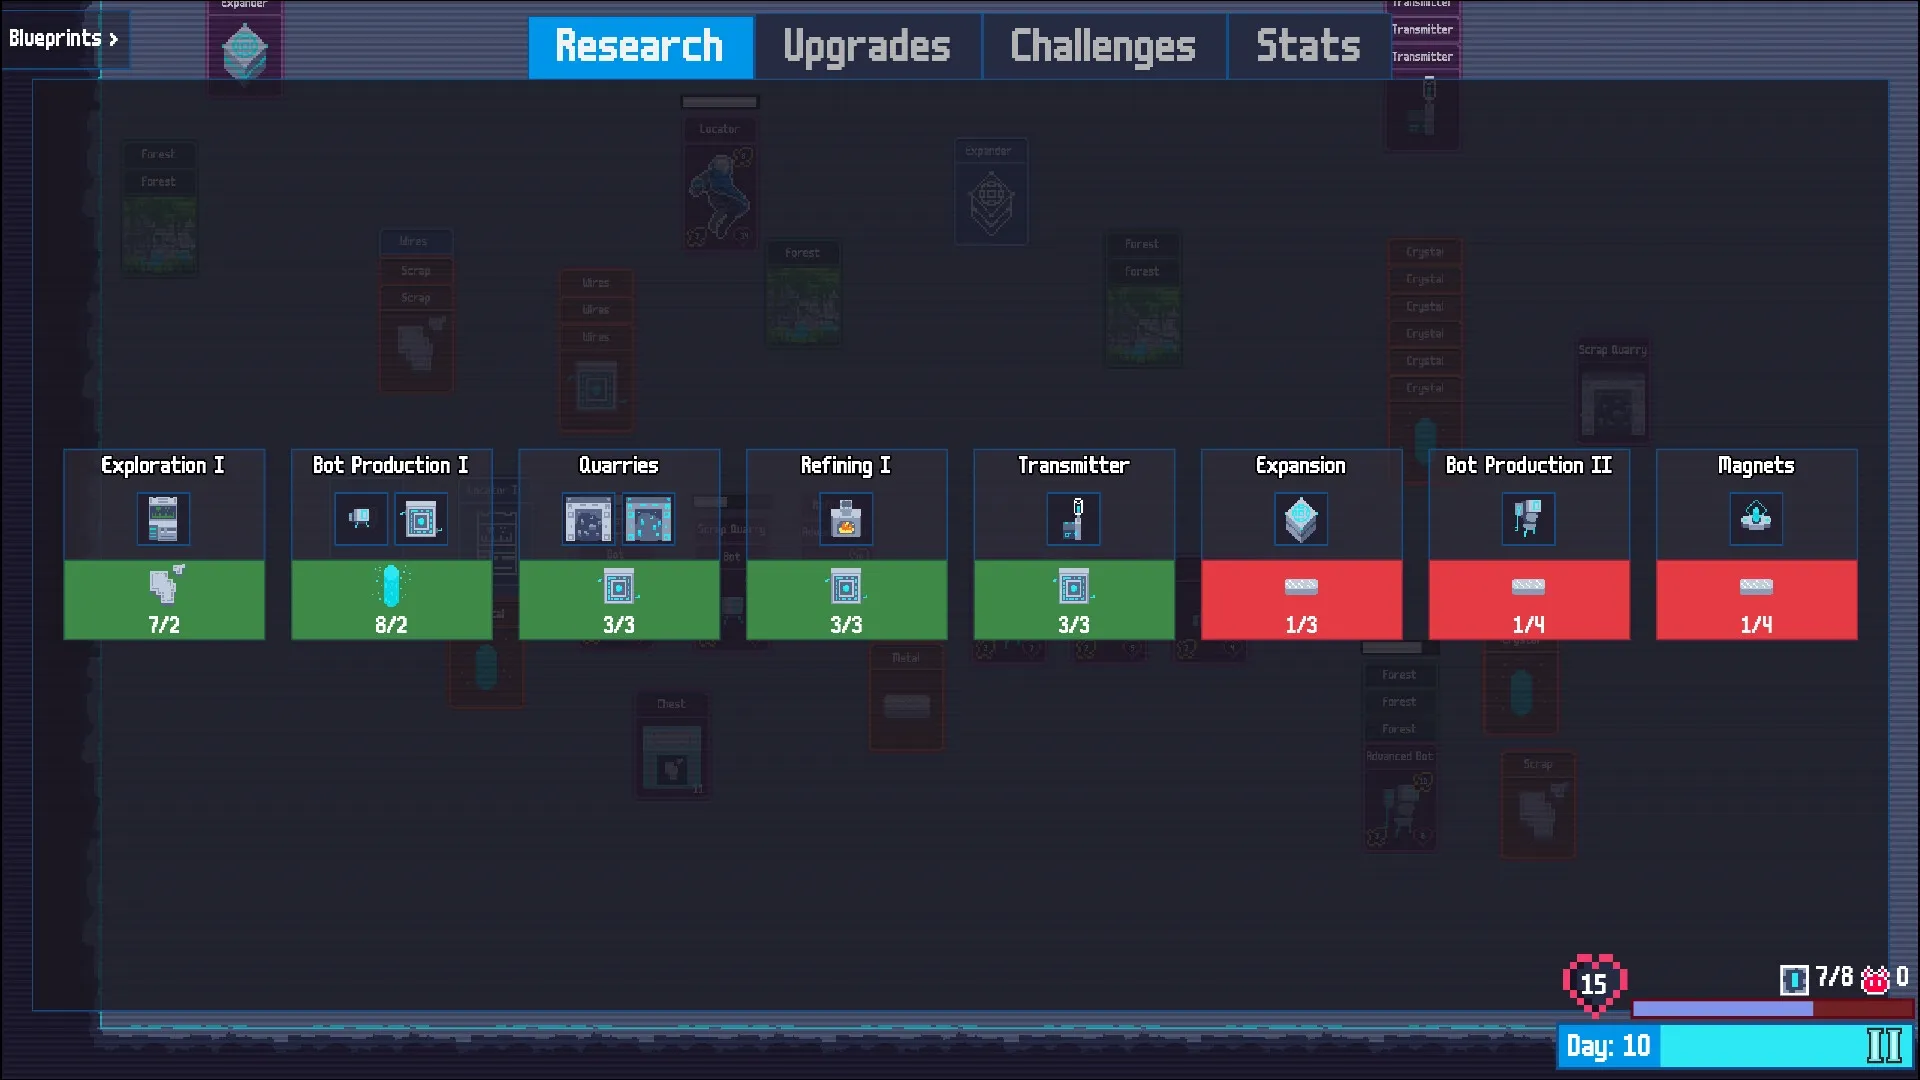Click the Day: 10 progress bar
The width and height of the screenshot is (1920, 1080).
tap(1734, 1046)
